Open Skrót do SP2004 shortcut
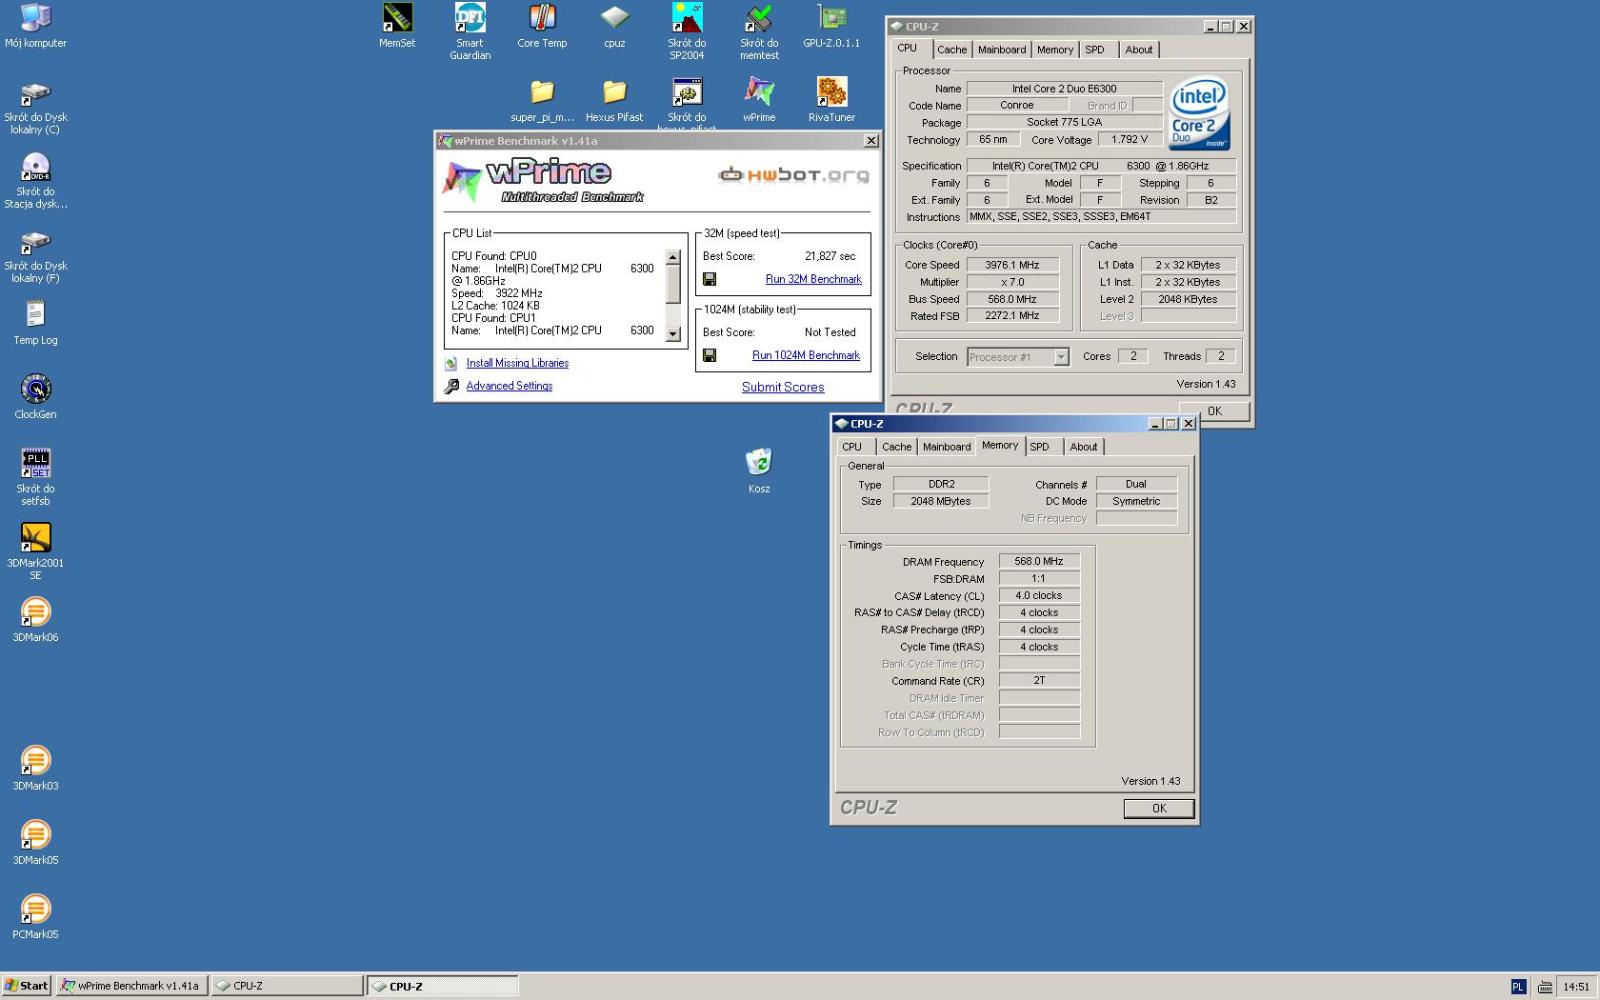Viewport: 1600px width, 1000px height. pyautogui.click(x=687, y=31)
